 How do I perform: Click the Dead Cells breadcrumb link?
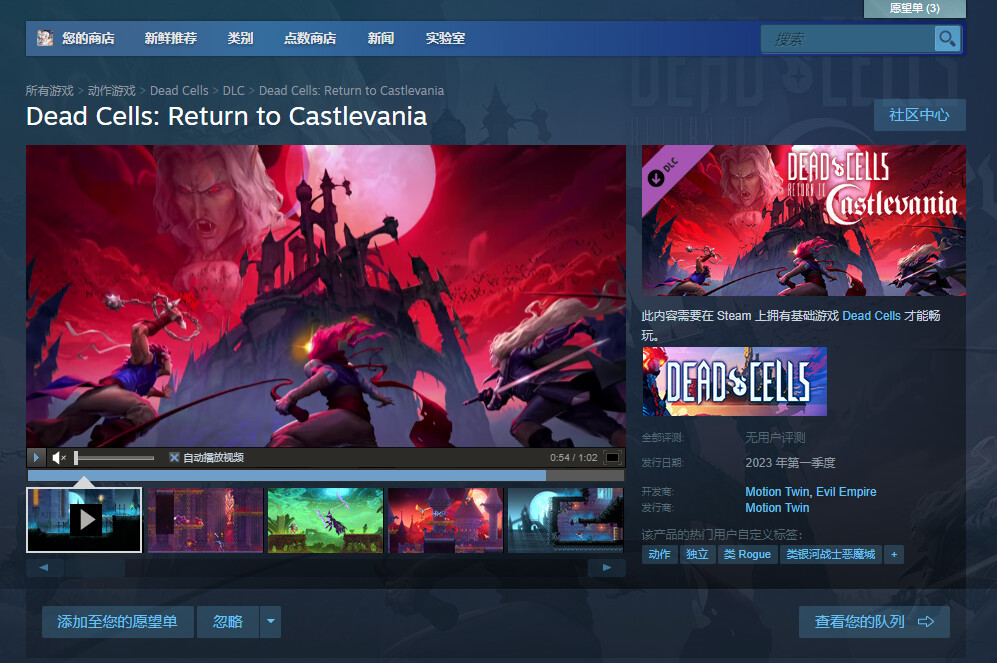(179, 90)
